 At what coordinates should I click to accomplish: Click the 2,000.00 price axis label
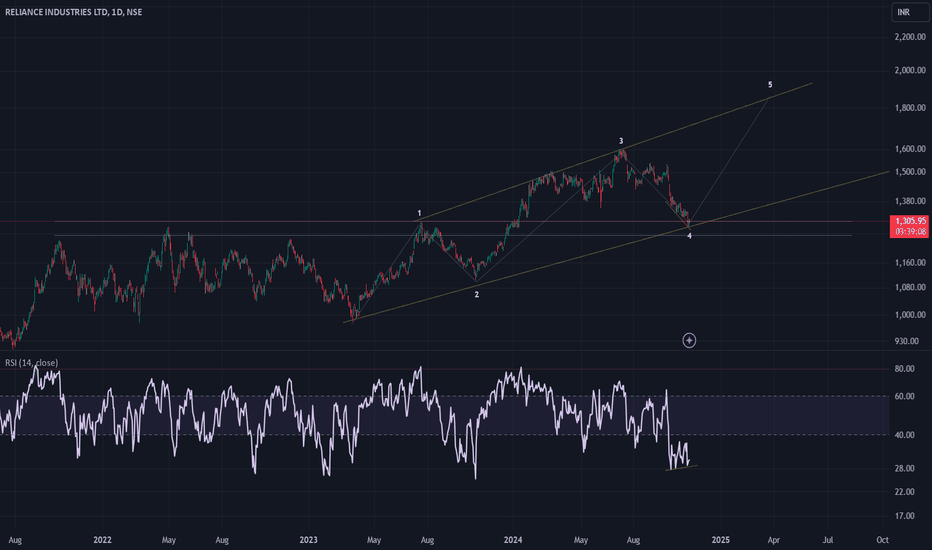pos(910,70)
